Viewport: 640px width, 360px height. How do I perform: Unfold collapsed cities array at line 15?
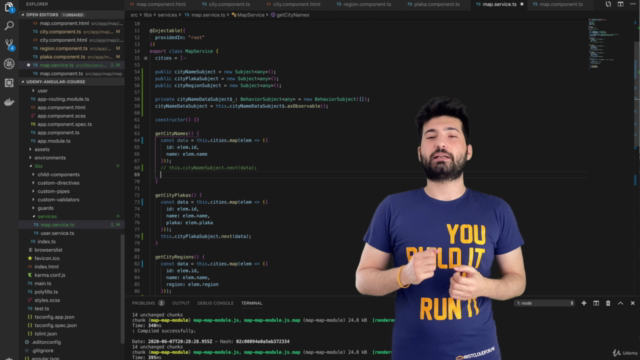146,58
